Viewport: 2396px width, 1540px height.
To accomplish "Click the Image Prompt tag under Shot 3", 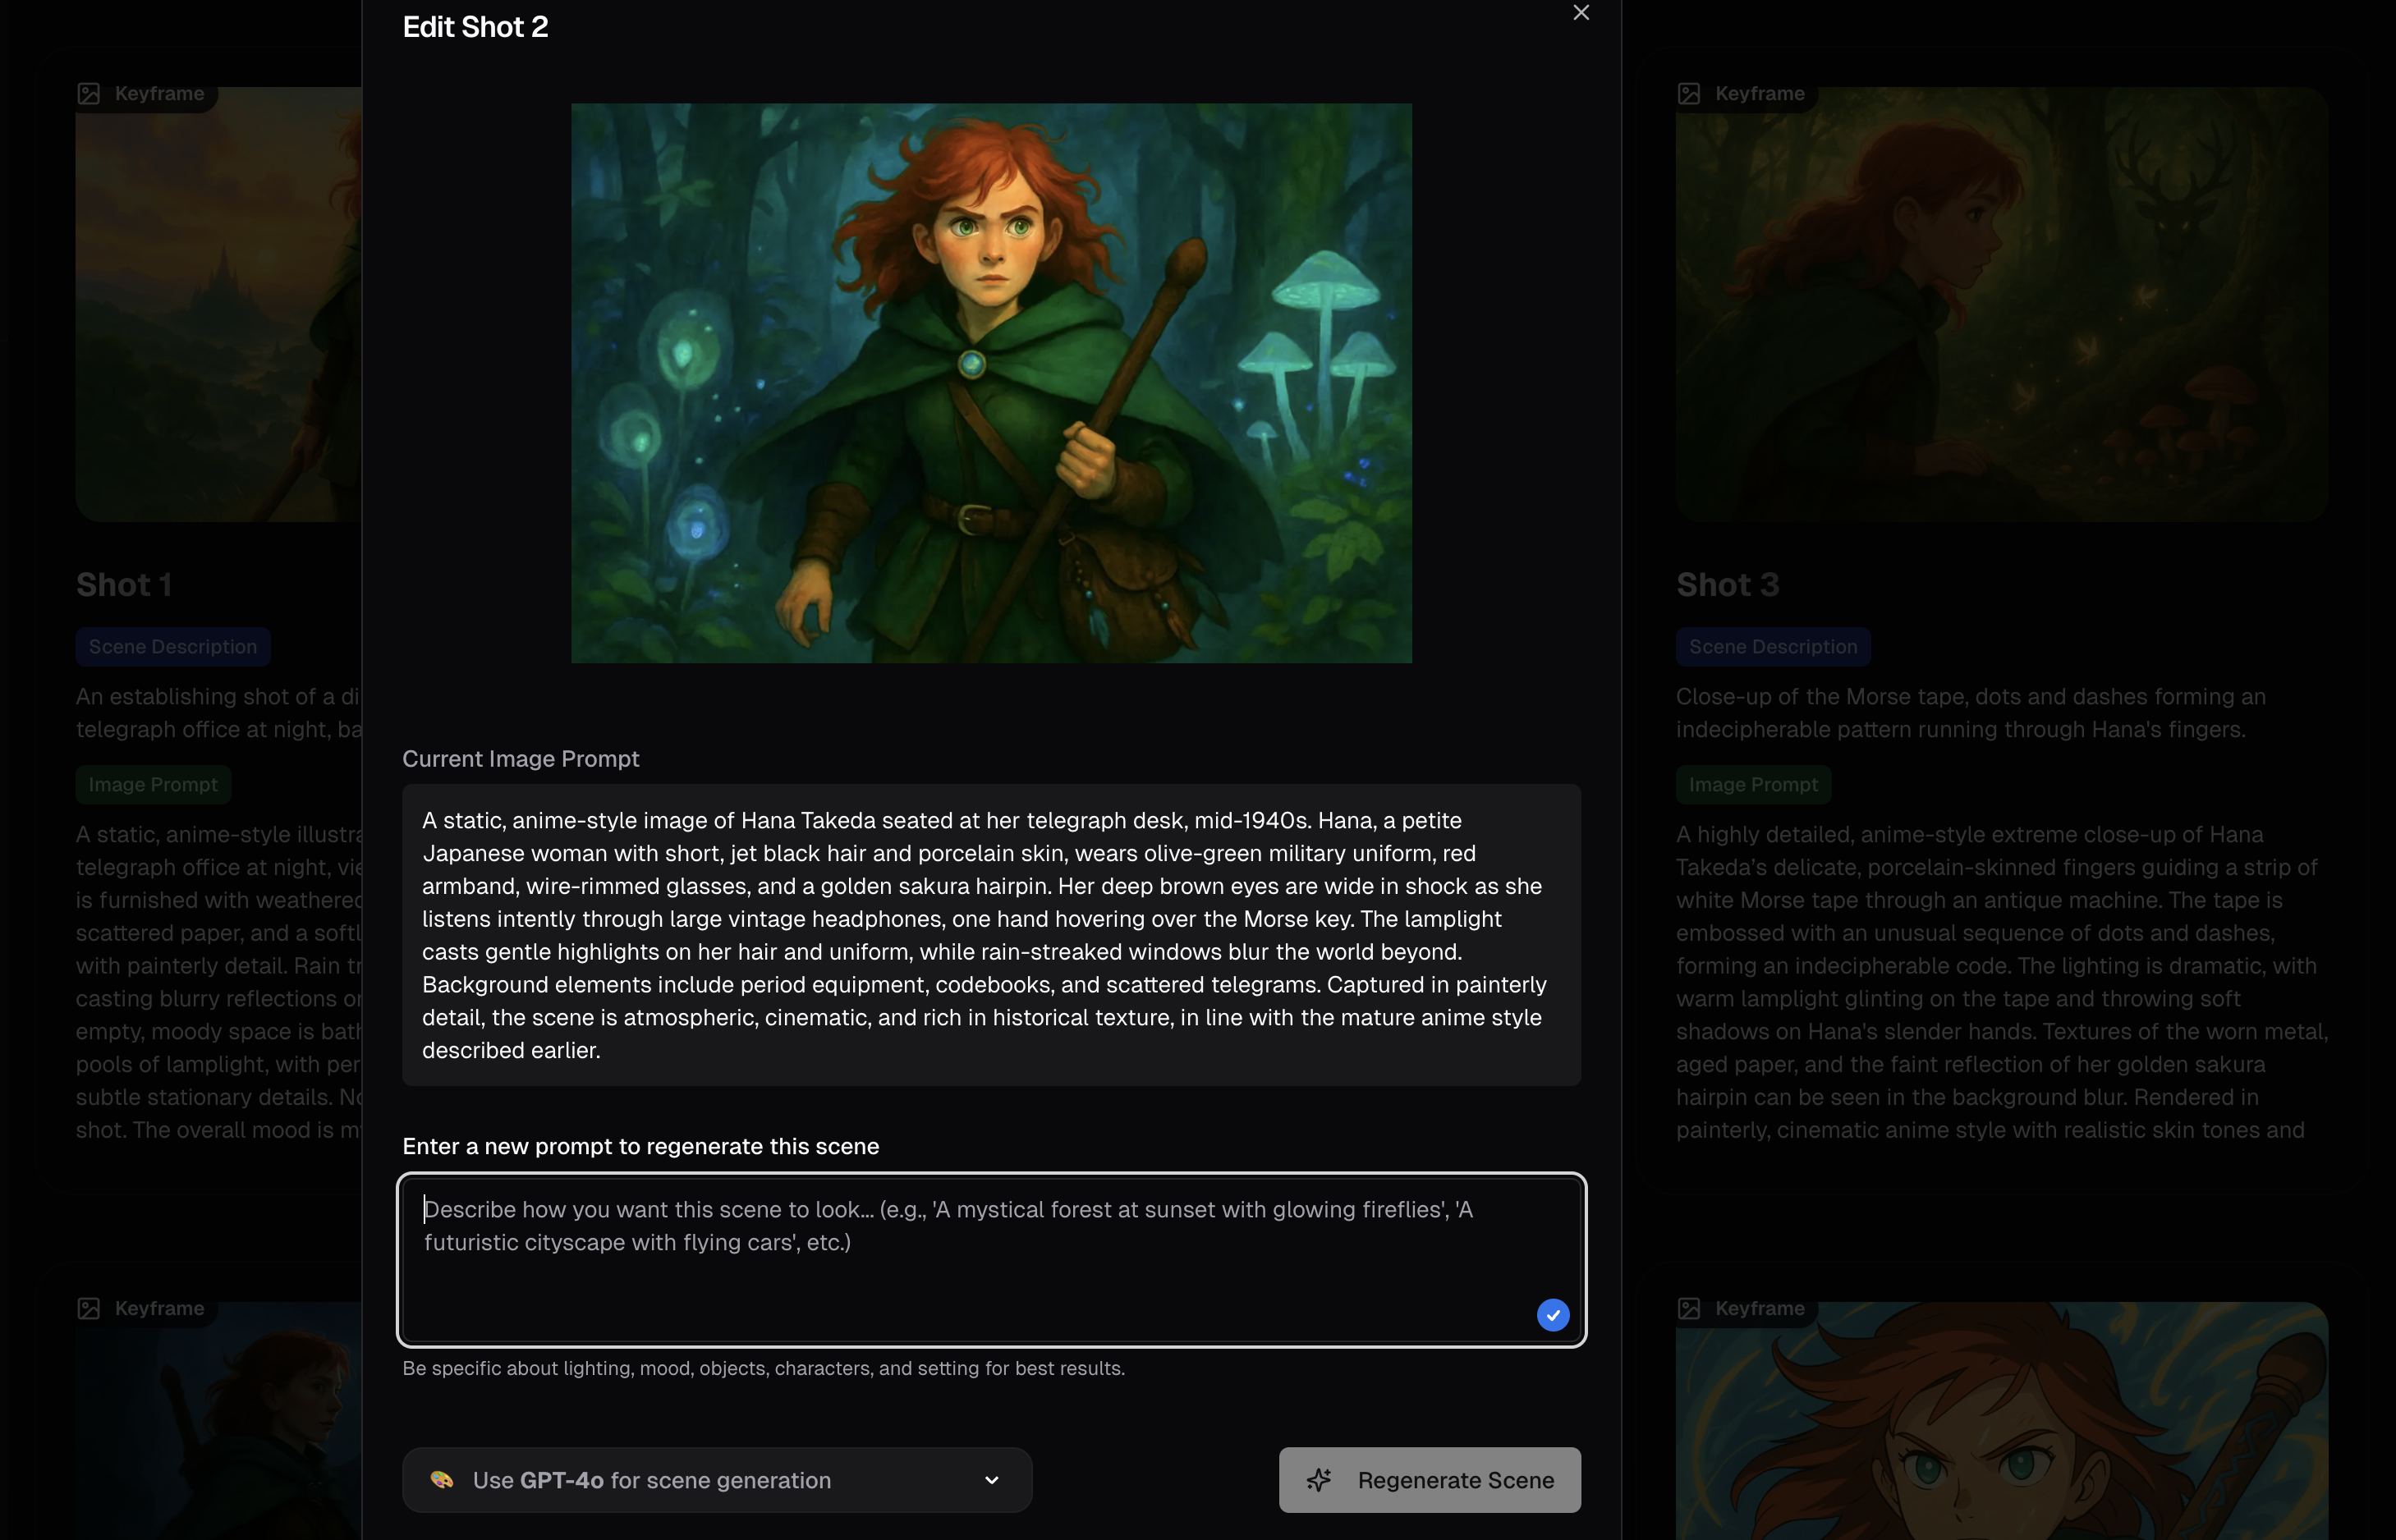I will pos(1753,785).
